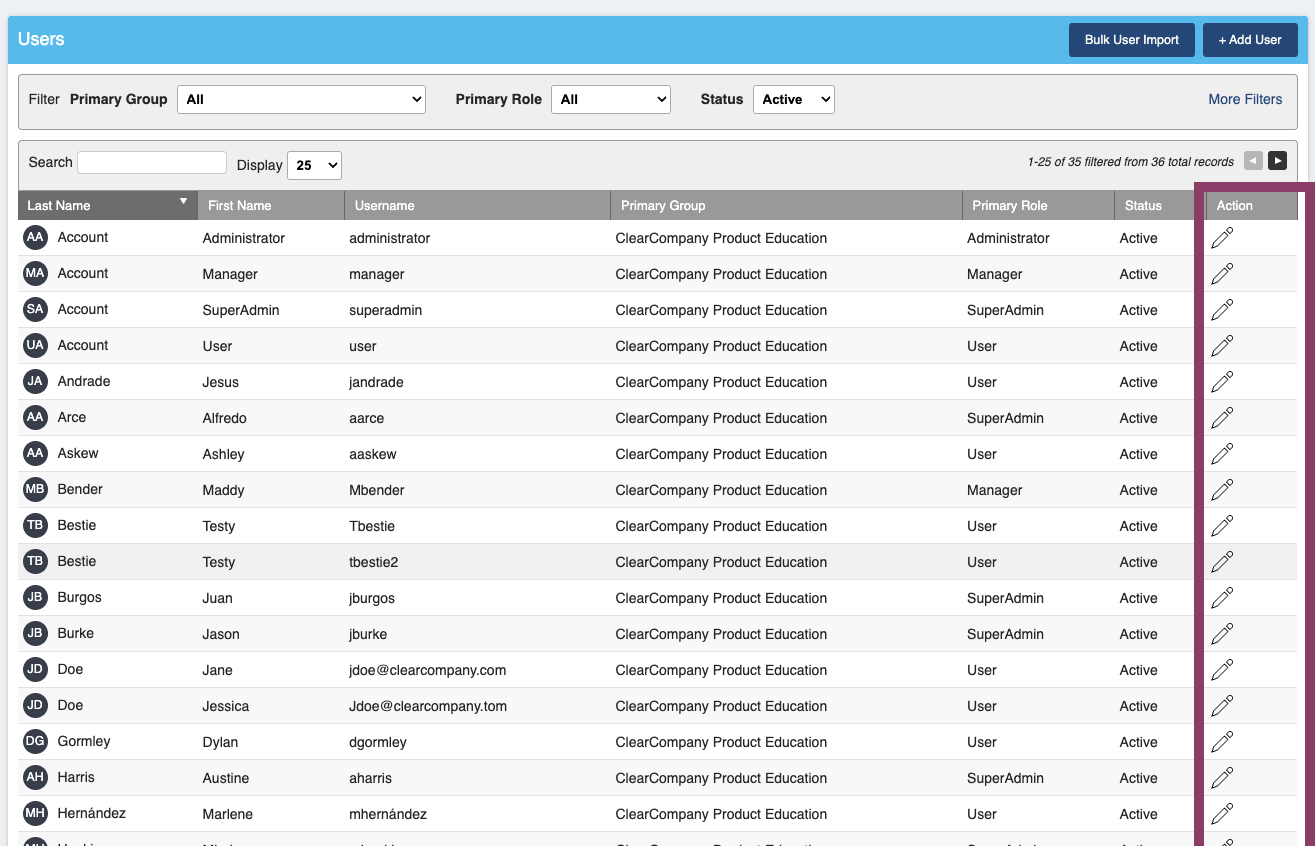Image resolution: width=1315 pixels, height=846 pixels.
Task: Sort by Username column
Action: 477,205
